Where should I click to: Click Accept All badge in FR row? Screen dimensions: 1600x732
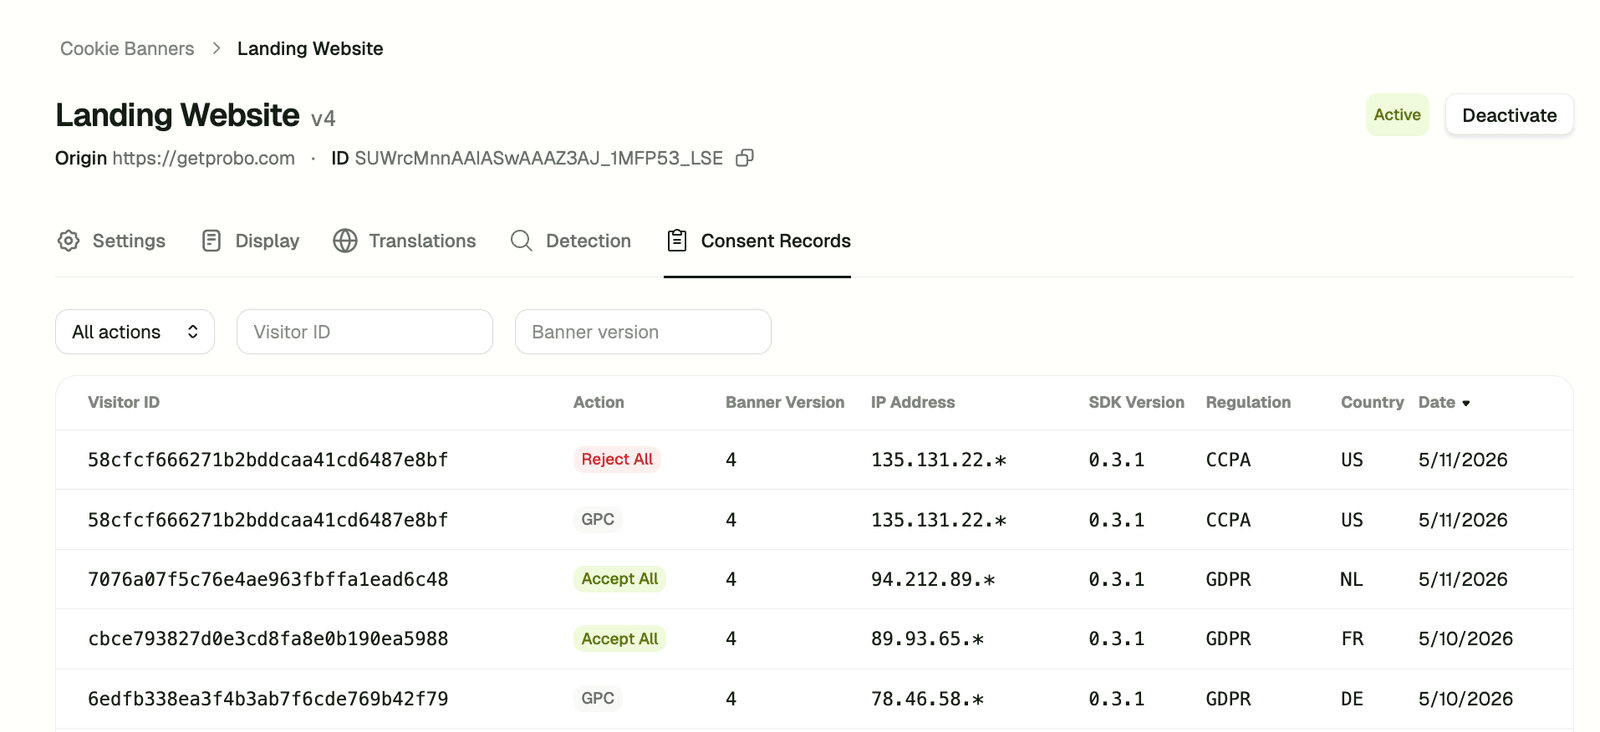pyautogui.click(x=620, y=639)
